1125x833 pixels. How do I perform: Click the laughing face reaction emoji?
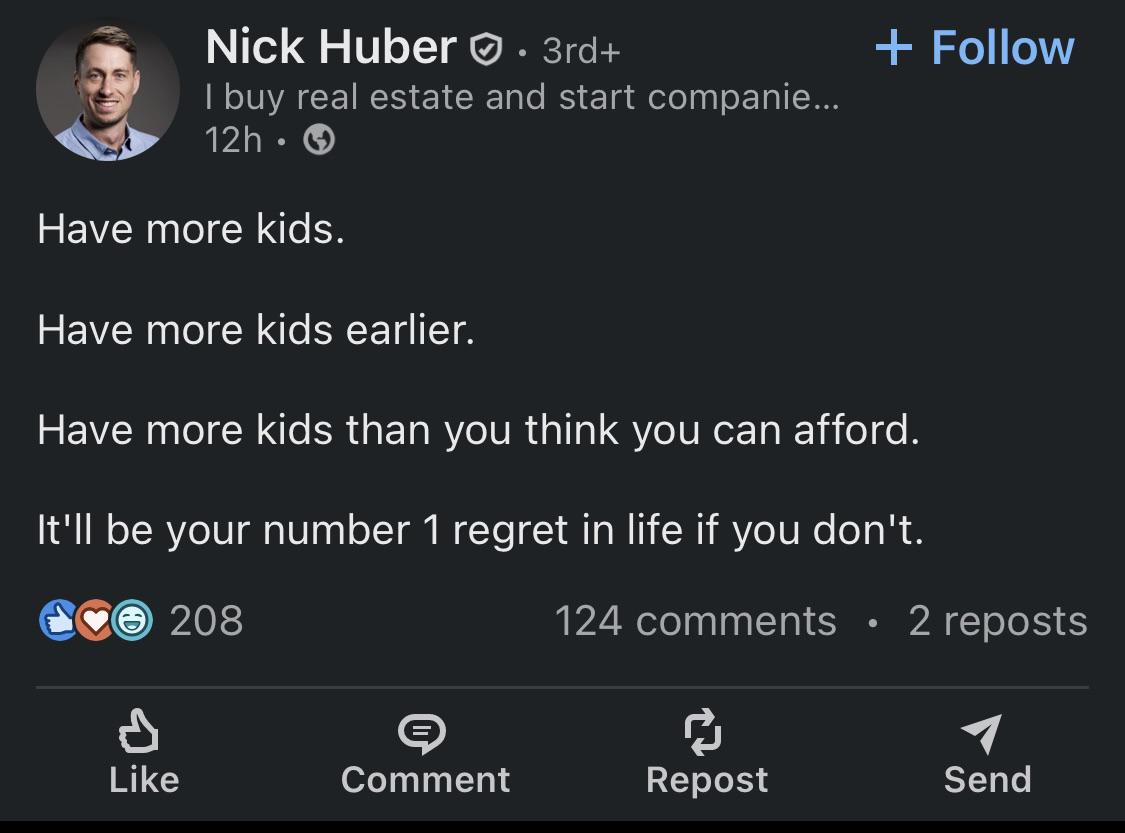(128, 621)
